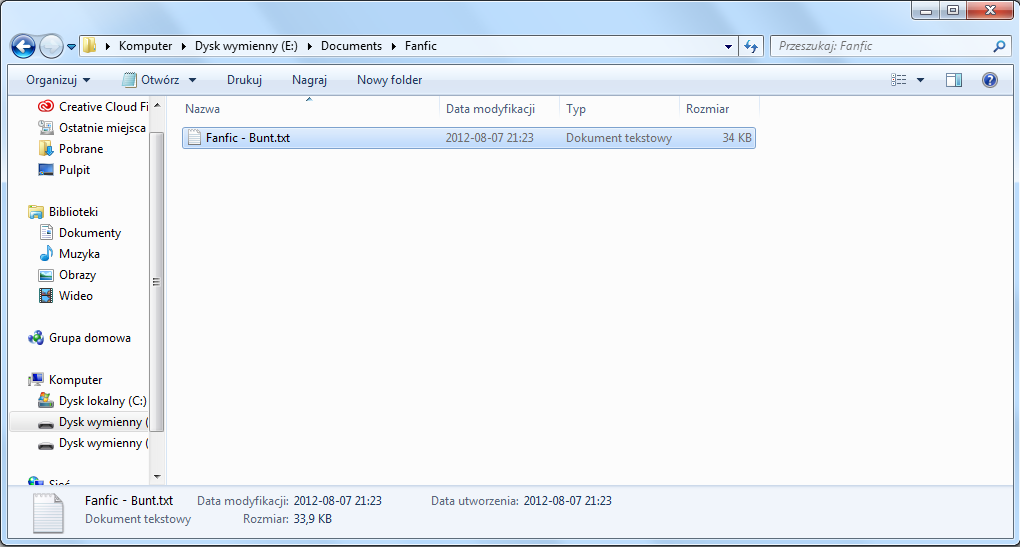Open the recent locations dropdown arrow
The image size is (1020, 547).
71,47
